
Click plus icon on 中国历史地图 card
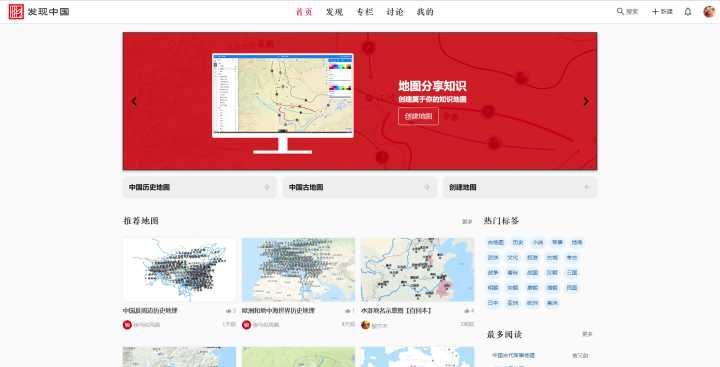[267, 187]
